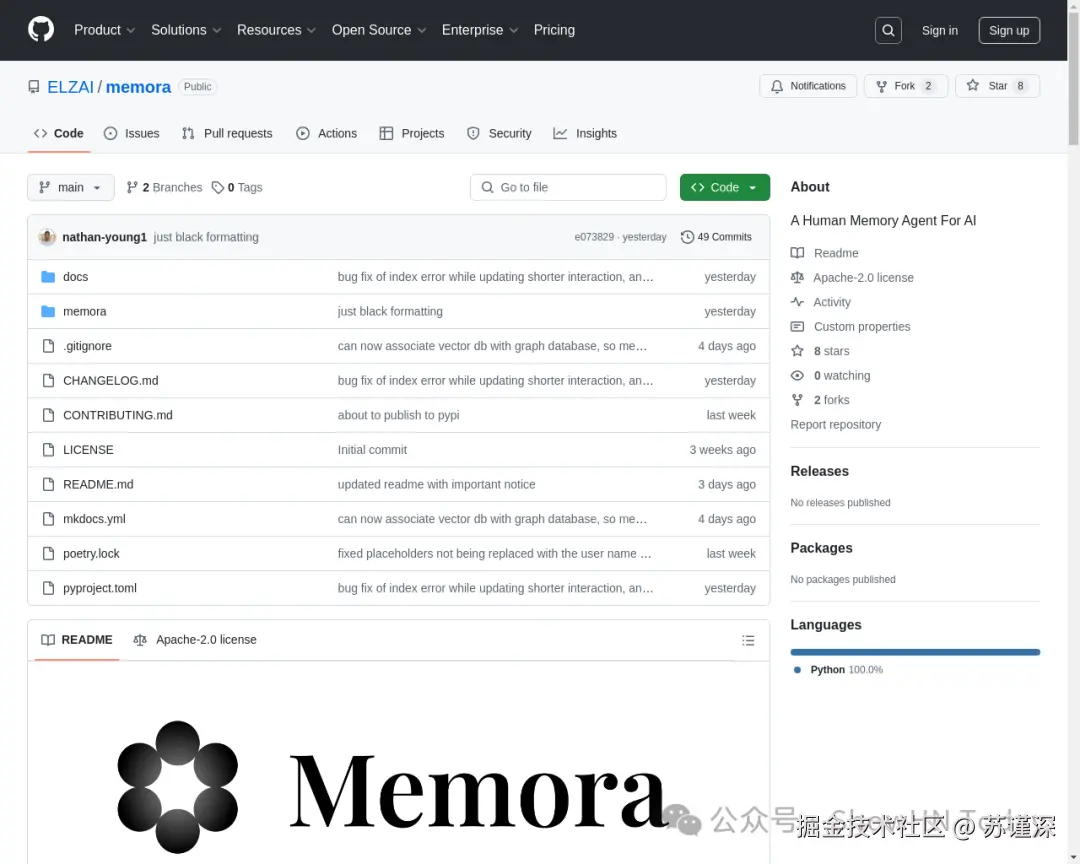Switch to the Insights tab
This screenshot has width=1080, height=864.
tap(585, 134)
